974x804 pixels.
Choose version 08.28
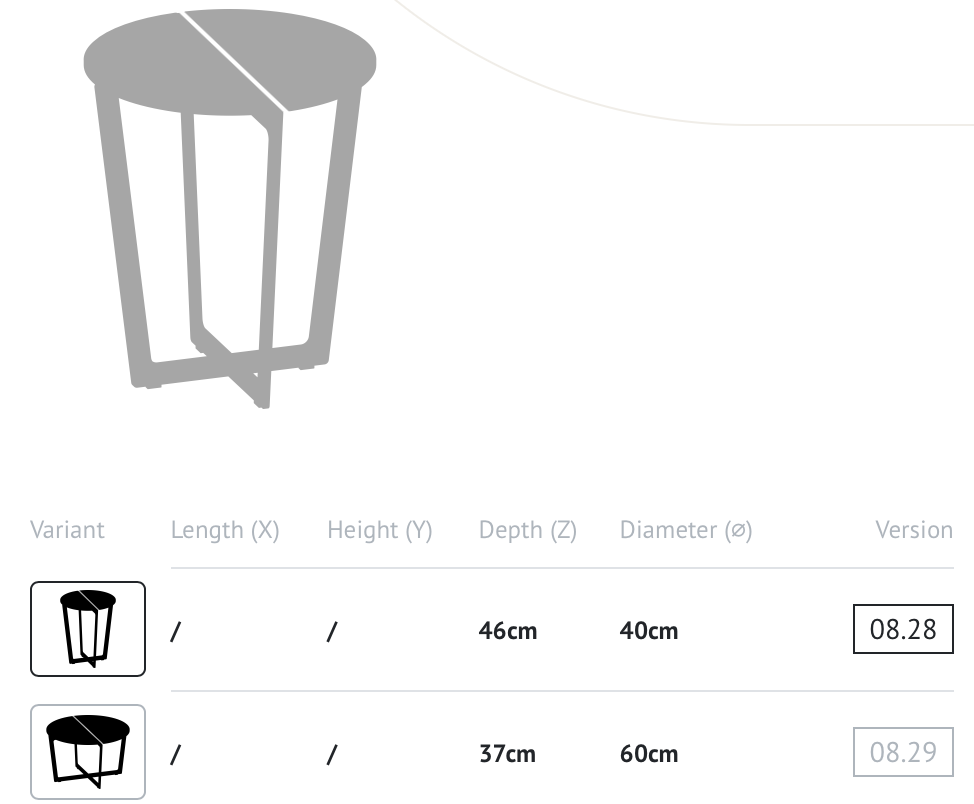(903, 629)
